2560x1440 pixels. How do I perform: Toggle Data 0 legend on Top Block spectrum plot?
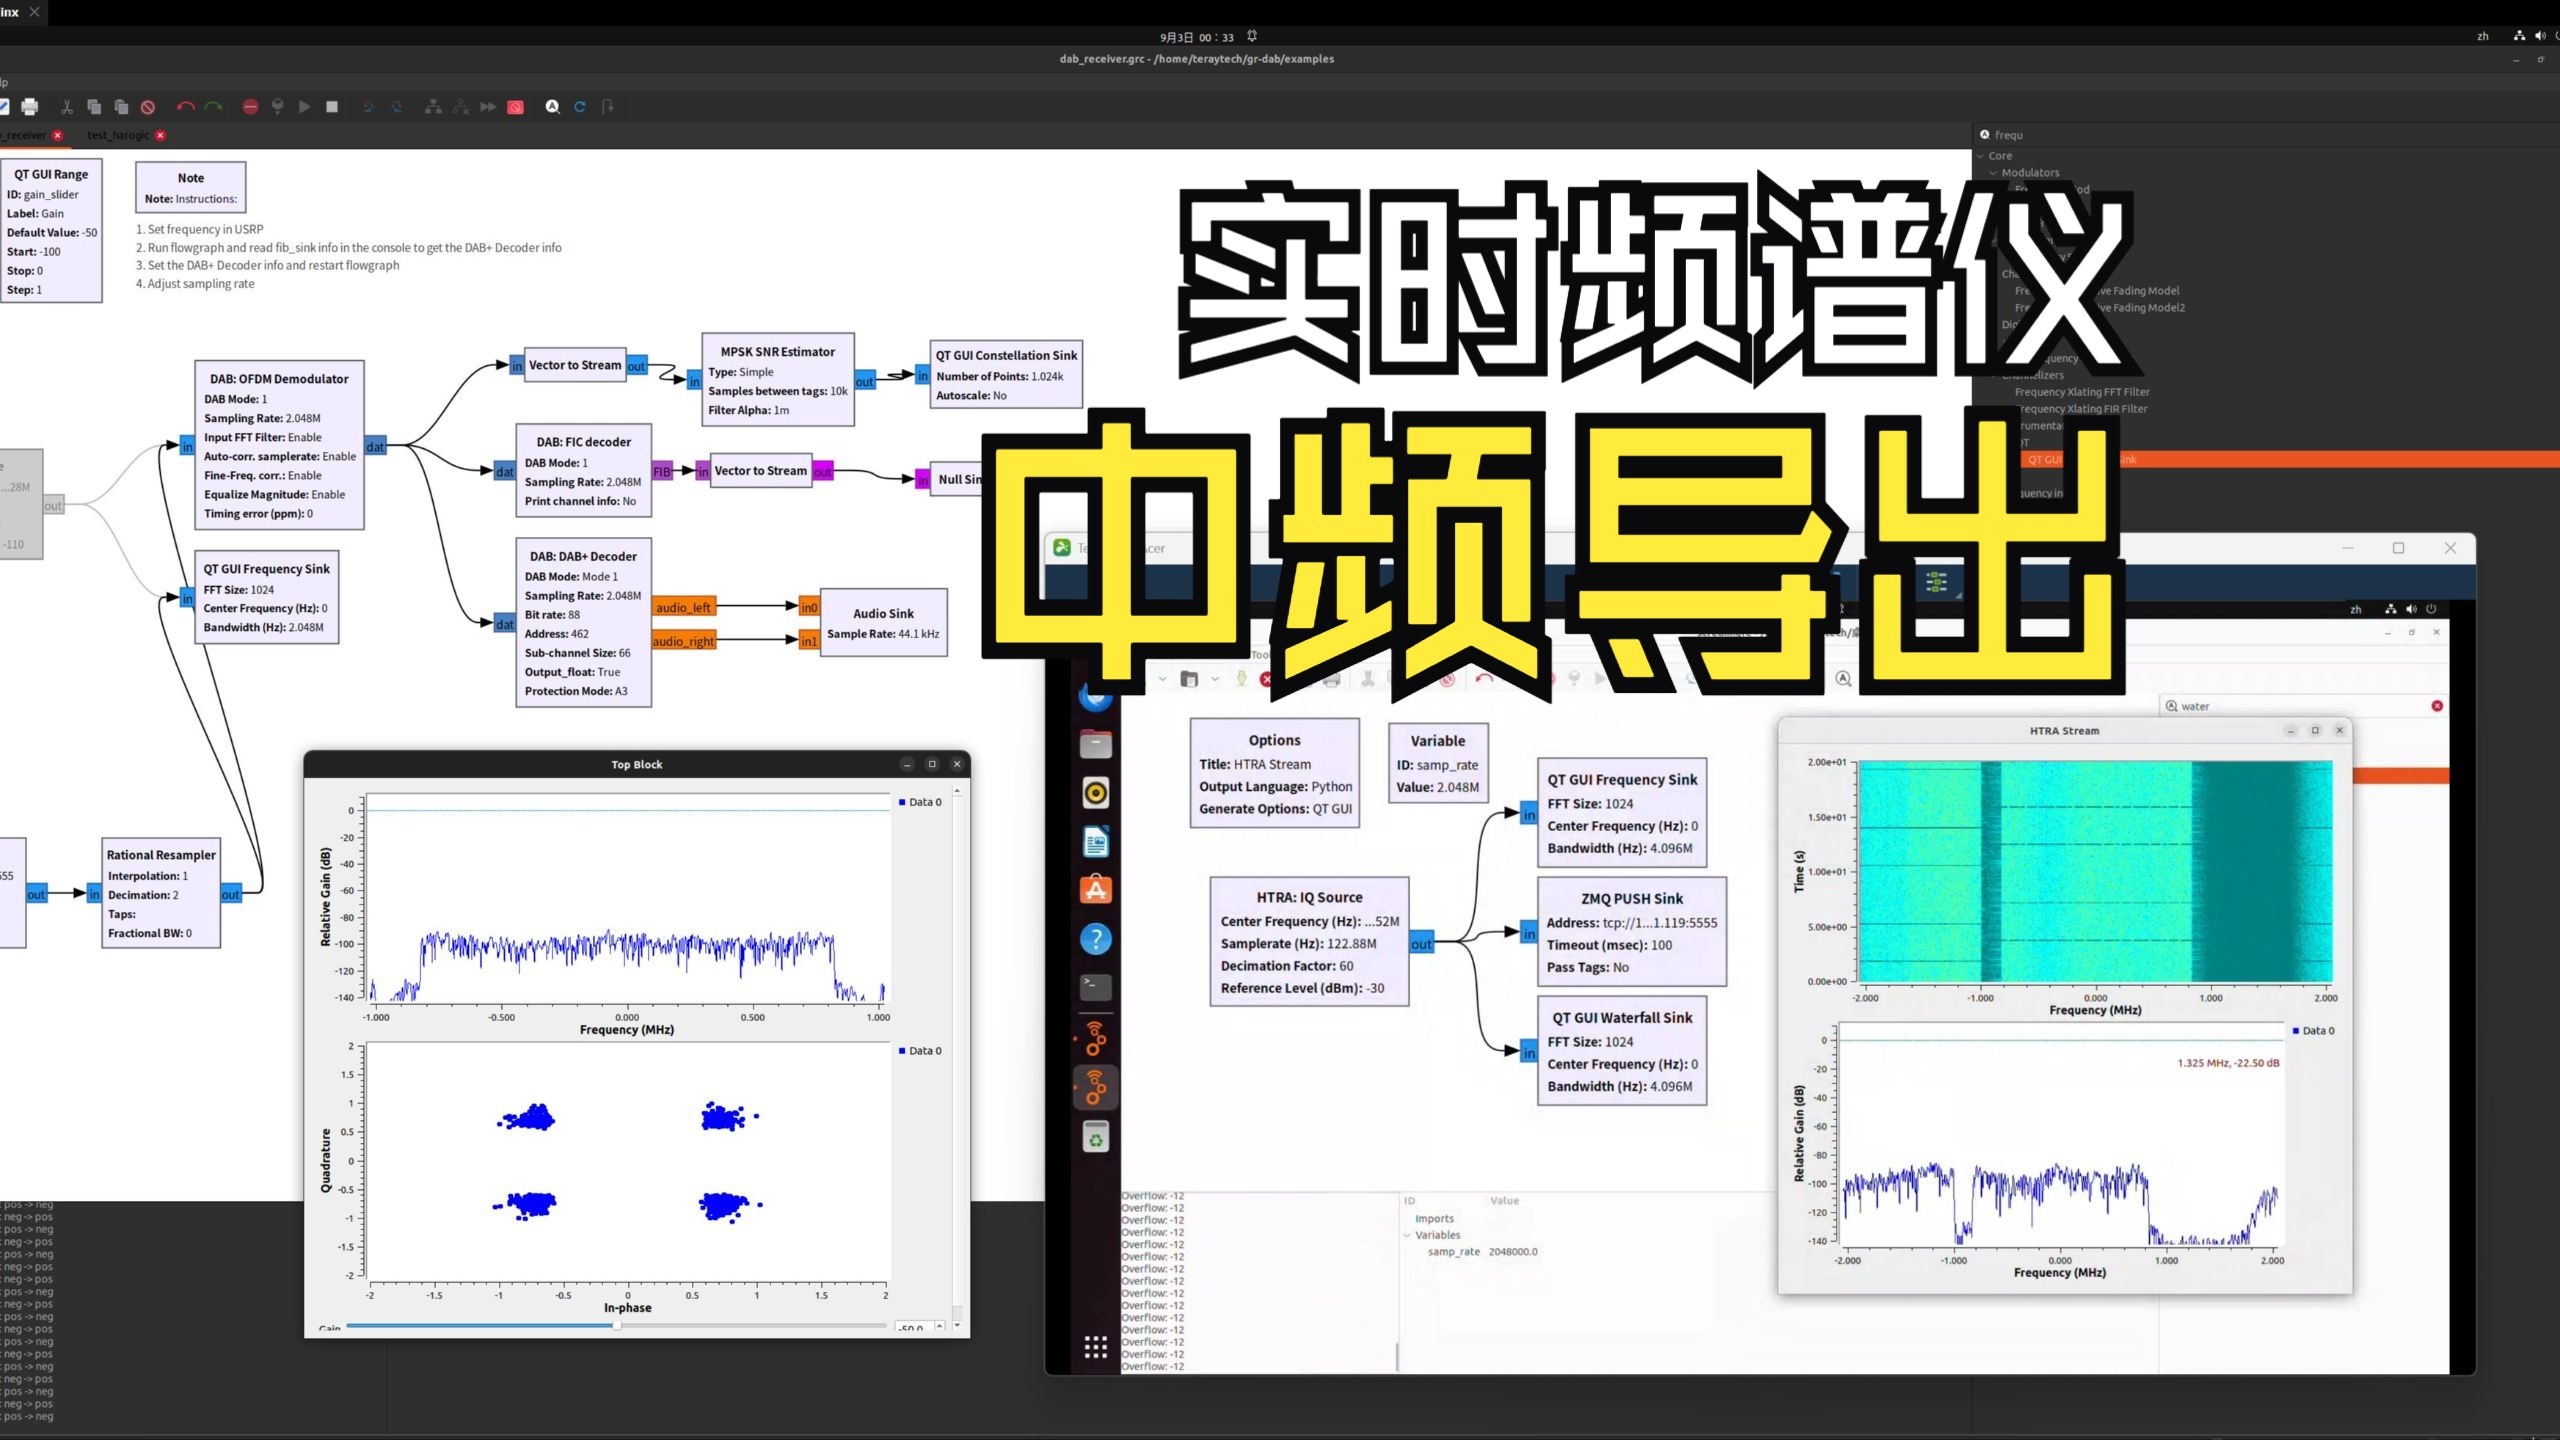[x=920, y=802]
